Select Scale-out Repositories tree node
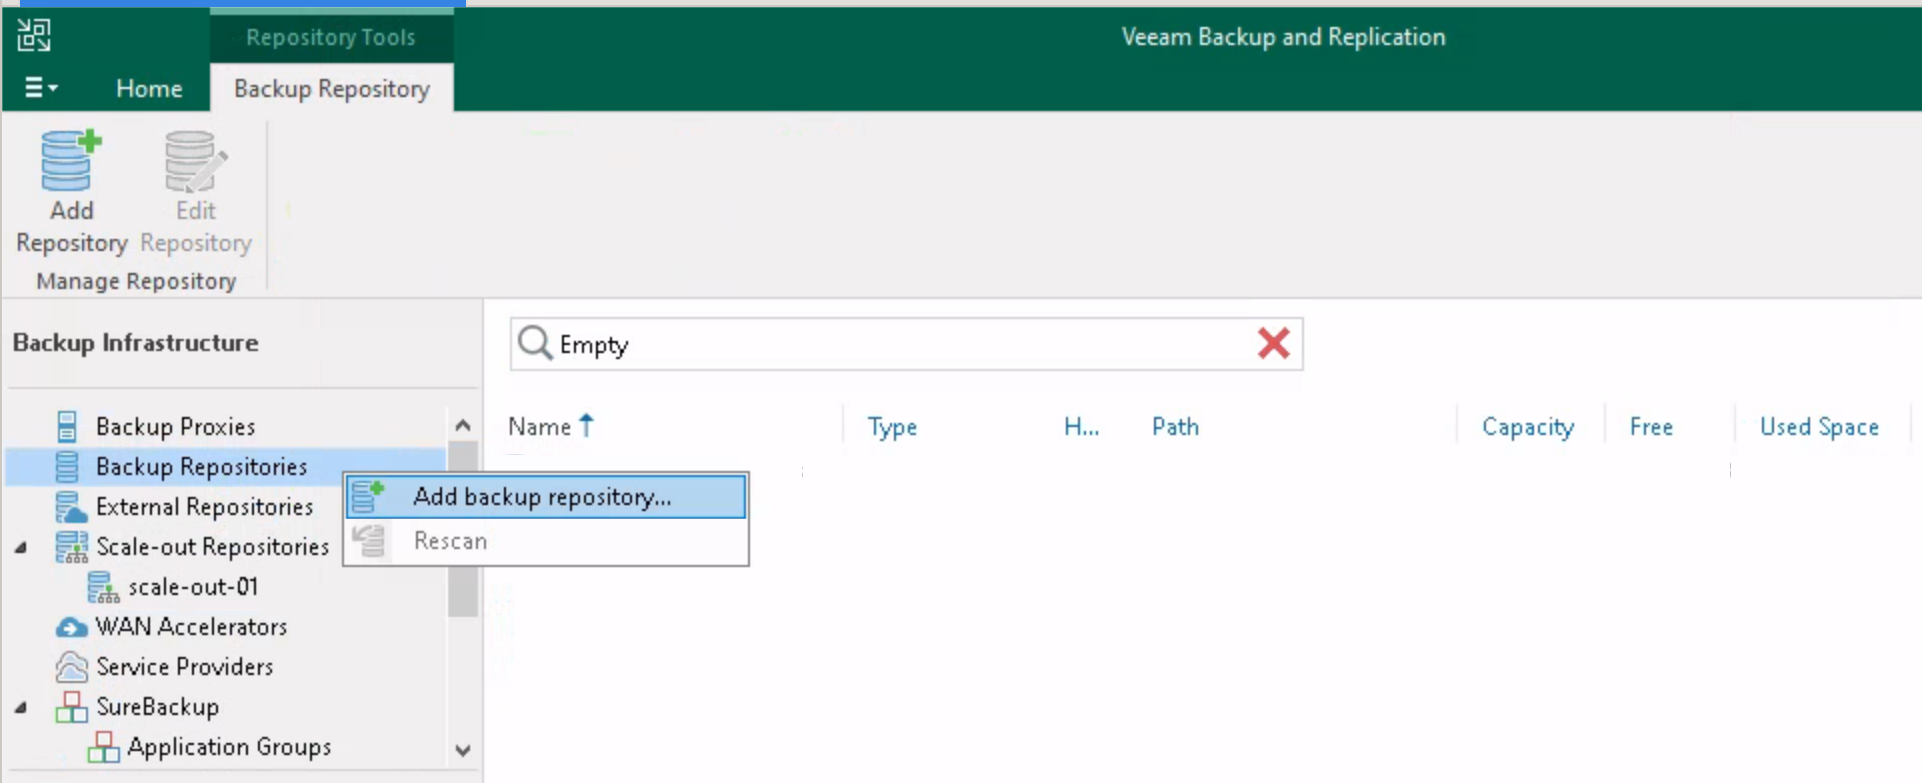Viewport: 1922px width, 783px height. tap(212, 547)
